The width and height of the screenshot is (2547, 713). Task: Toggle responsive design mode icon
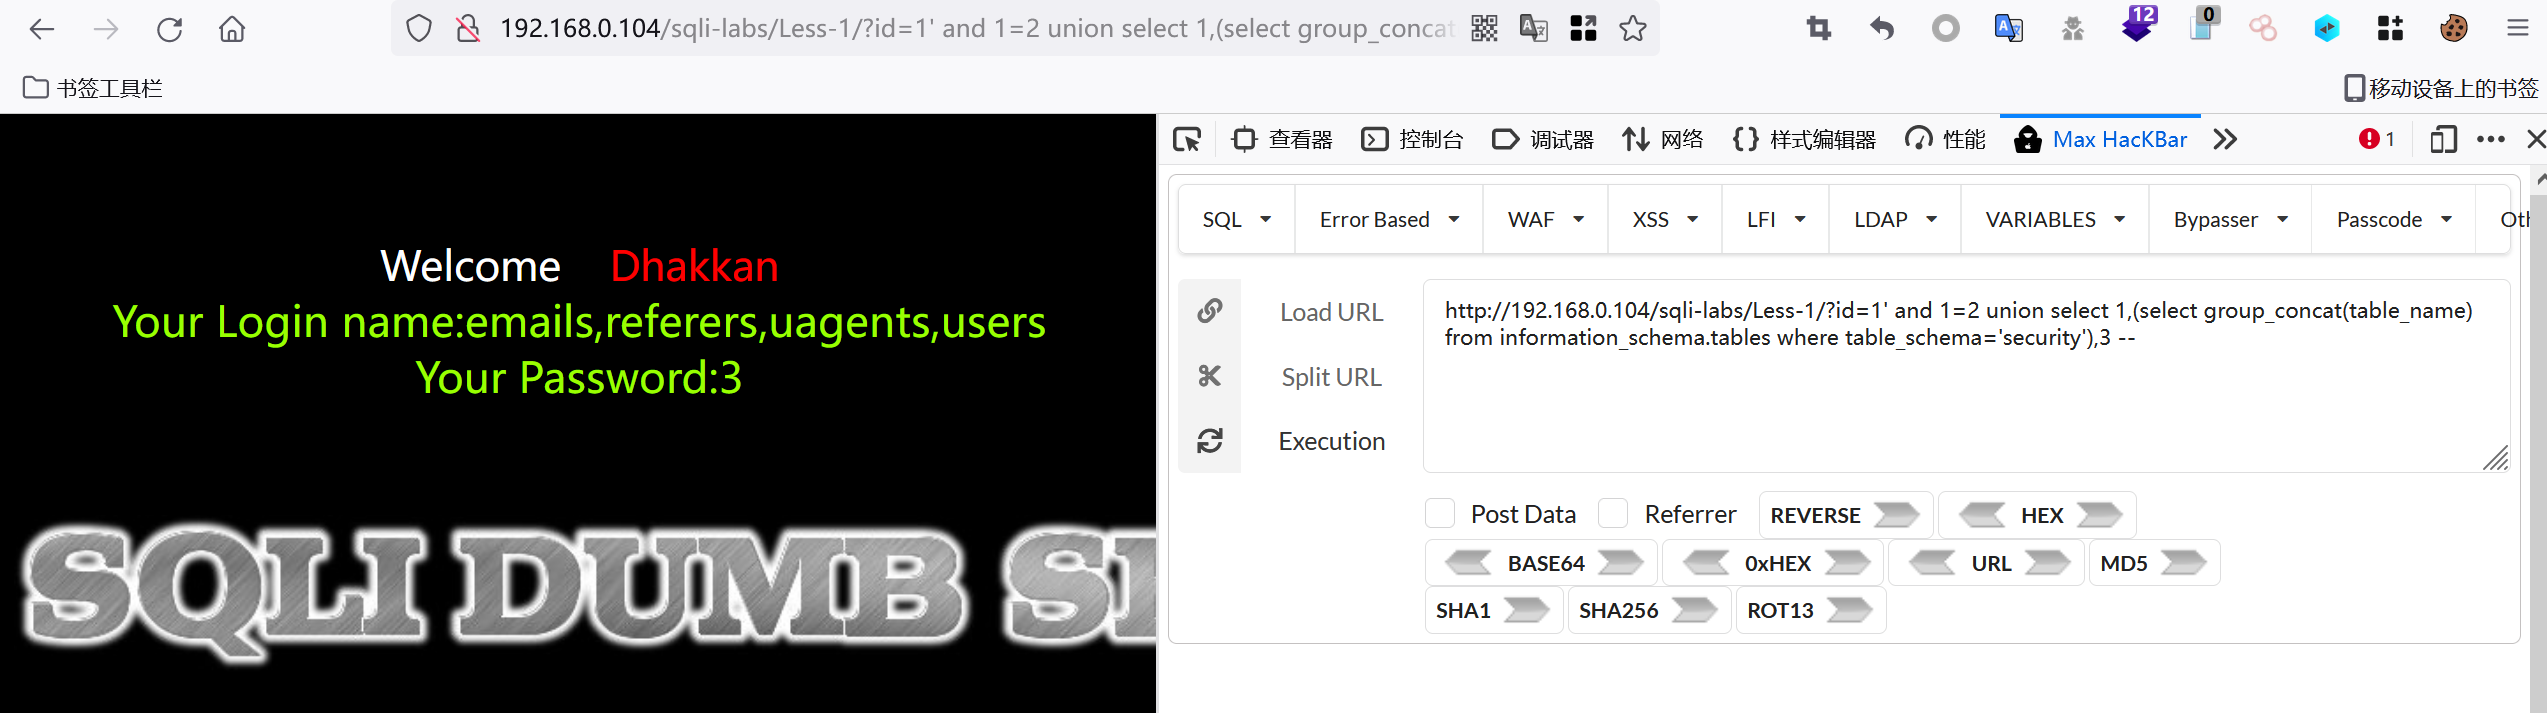point(2443,140)
